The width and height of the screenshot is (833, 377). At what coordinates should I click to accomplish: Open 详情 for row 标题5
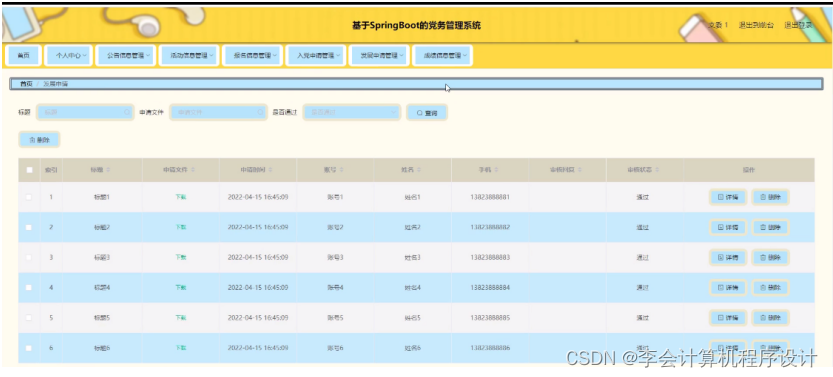click(728, 318)
